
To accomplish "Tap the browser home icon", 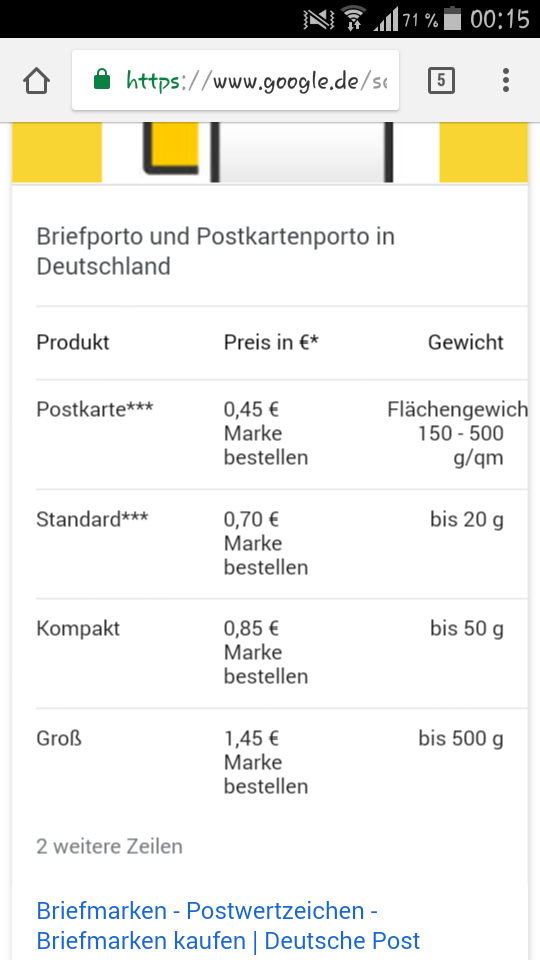I will point(36,81).
